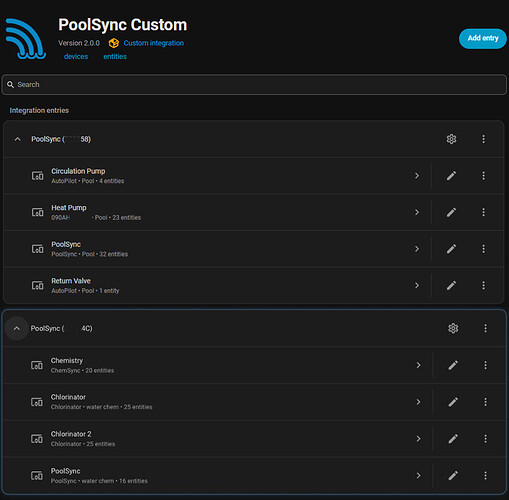This screenshot has height=500, width=509.
Task: Open Chlorinator 2 device chevron
Action: [418, 439]
